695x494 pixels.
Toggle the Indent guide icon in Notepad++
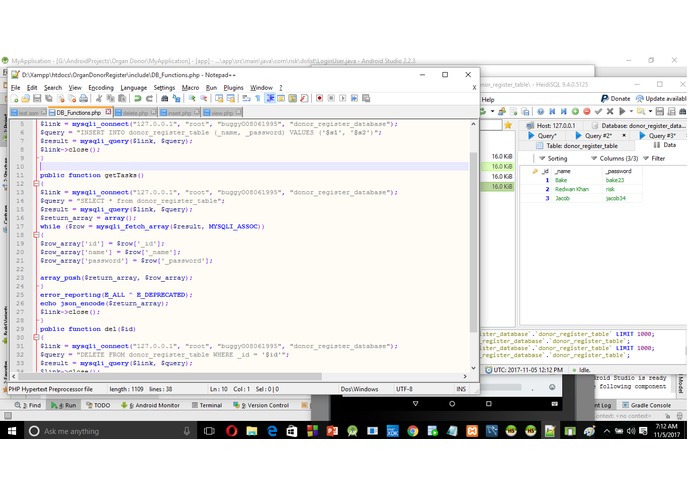tap(269, 98)
